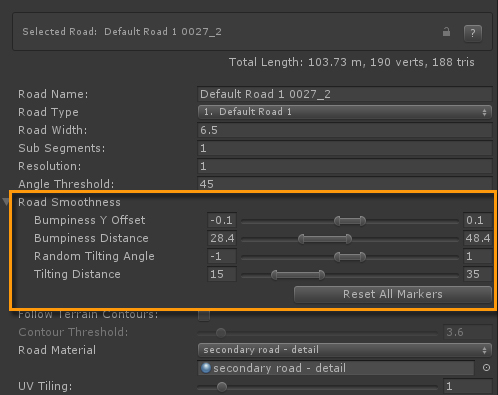Click the Angle Threshold label
Image resolution: width=498 pixels, height=395 pixels.
point(66,184)
